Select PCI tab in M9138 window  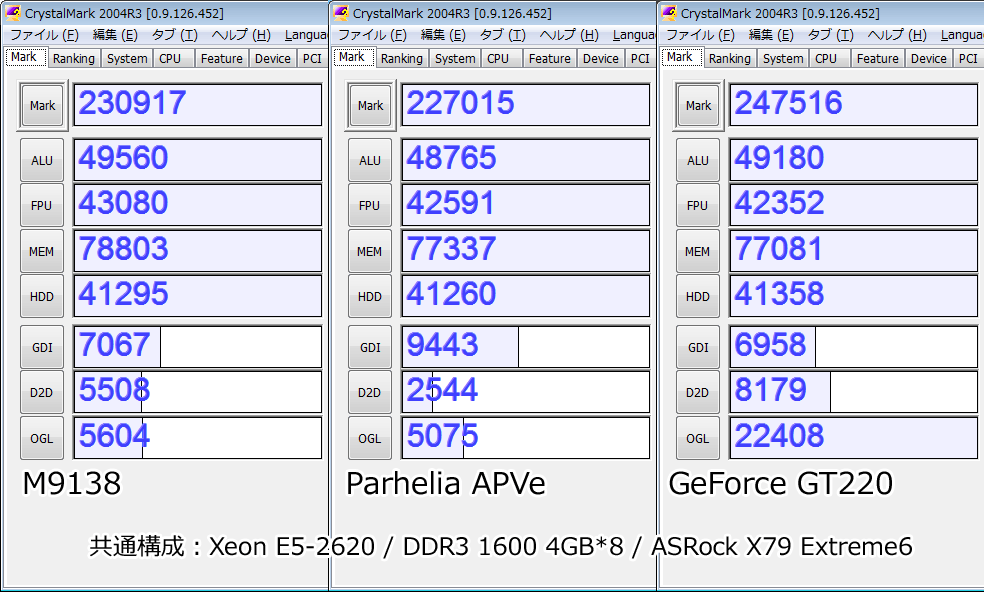pos(312,58)
